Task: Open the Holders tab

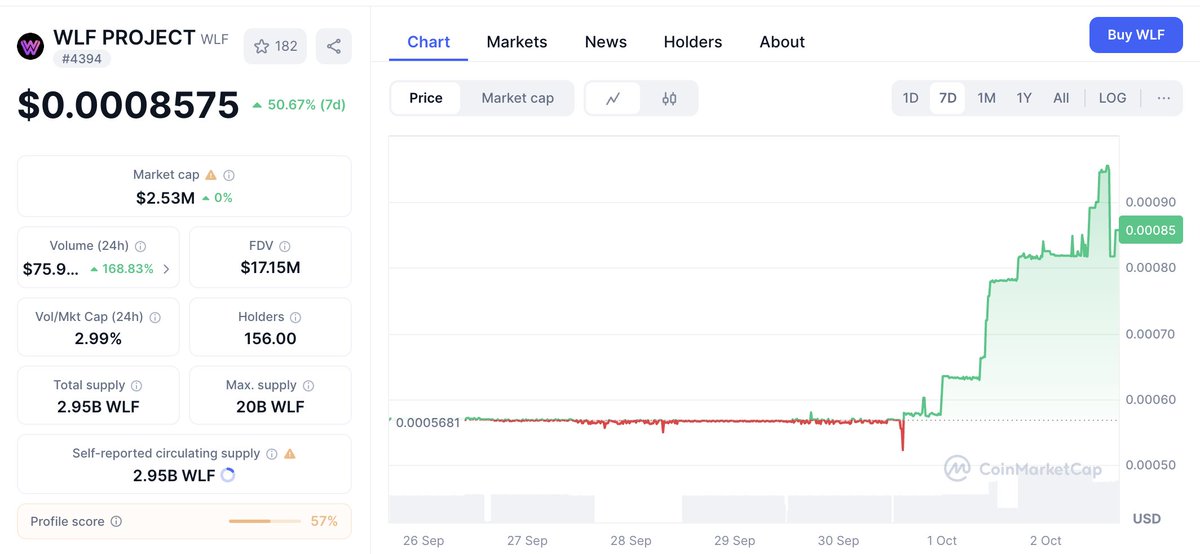Action: click(x=693, y=42)
